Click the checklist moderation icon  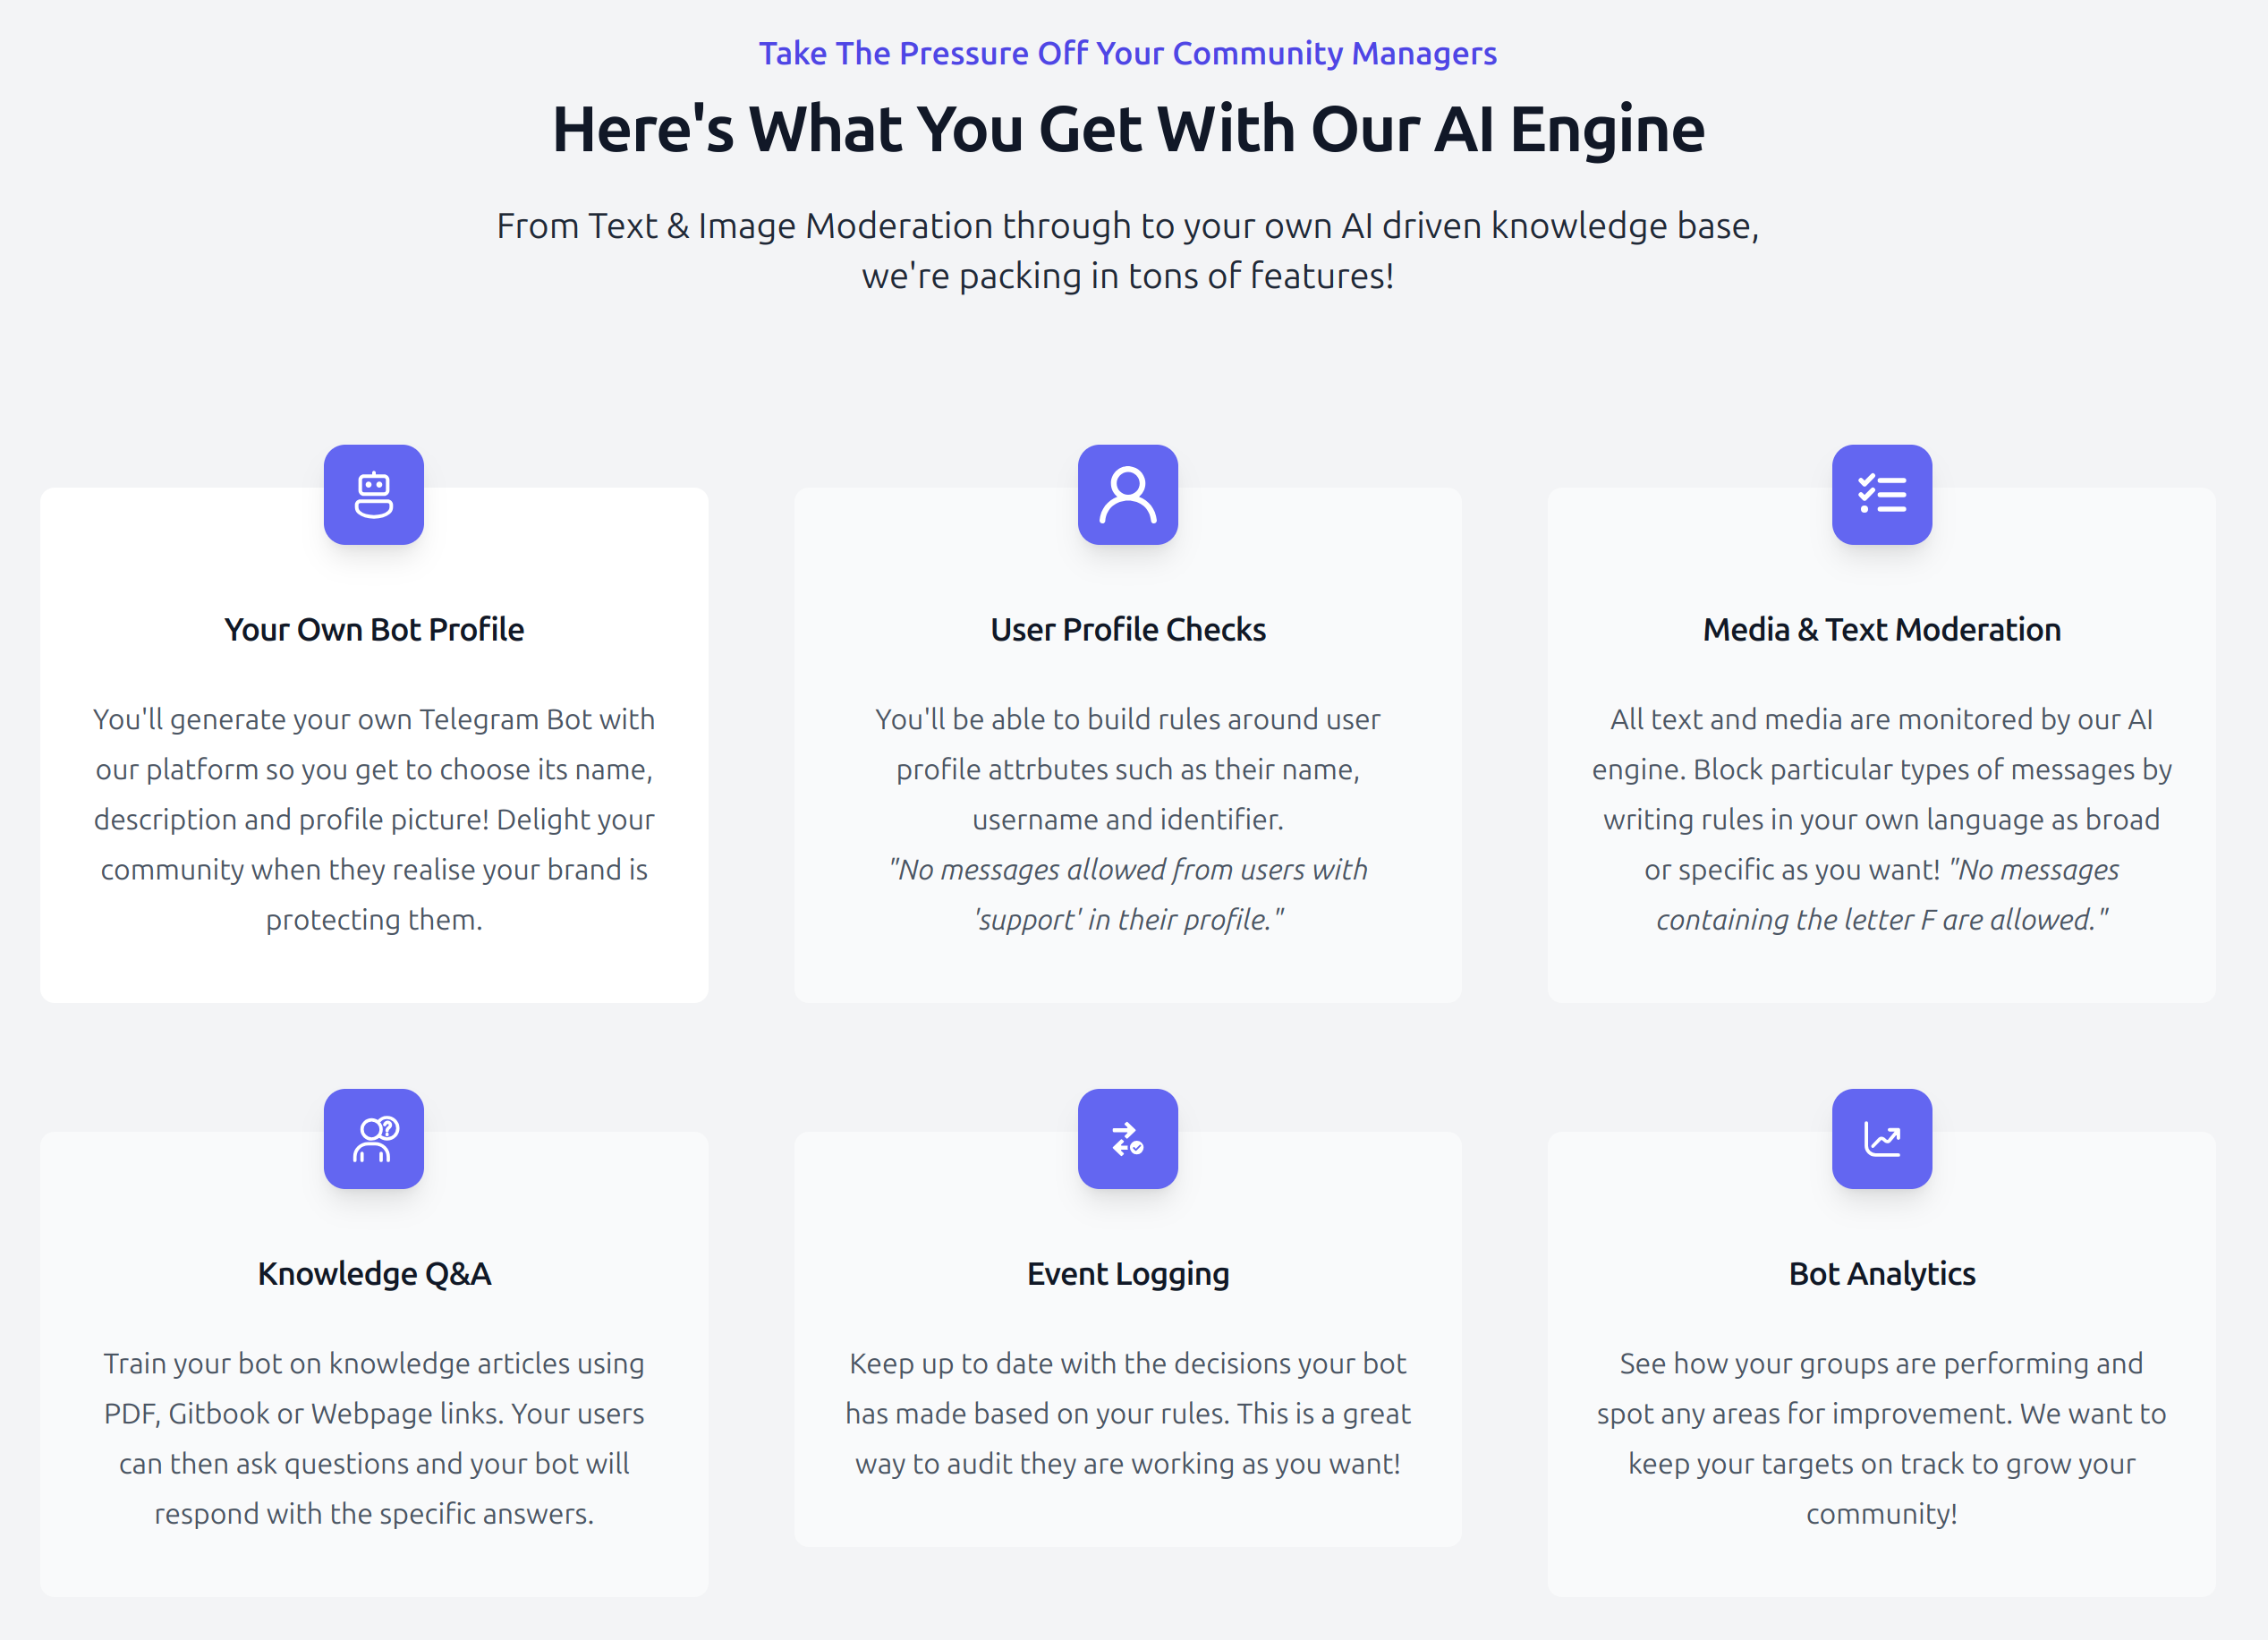click(1881, 495)
